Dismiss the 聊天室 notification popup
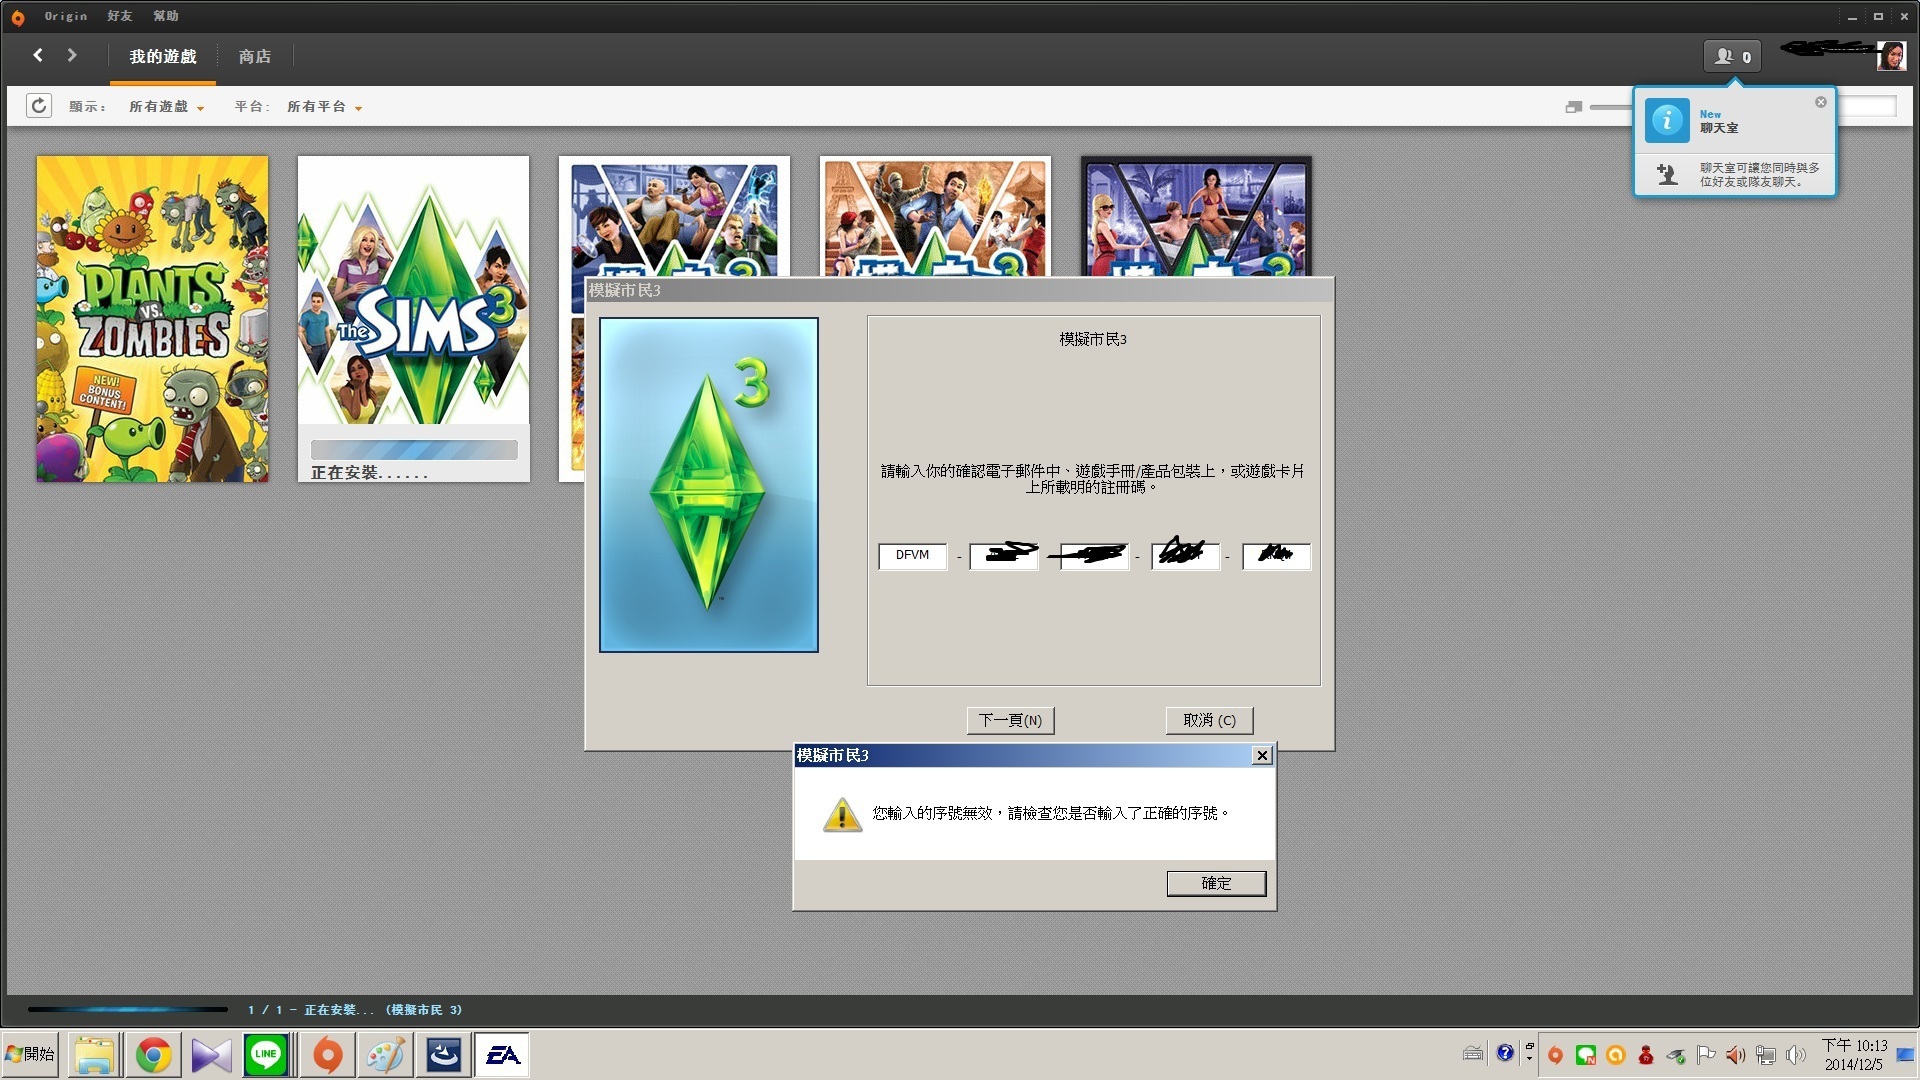 [x=1821, y=102]
